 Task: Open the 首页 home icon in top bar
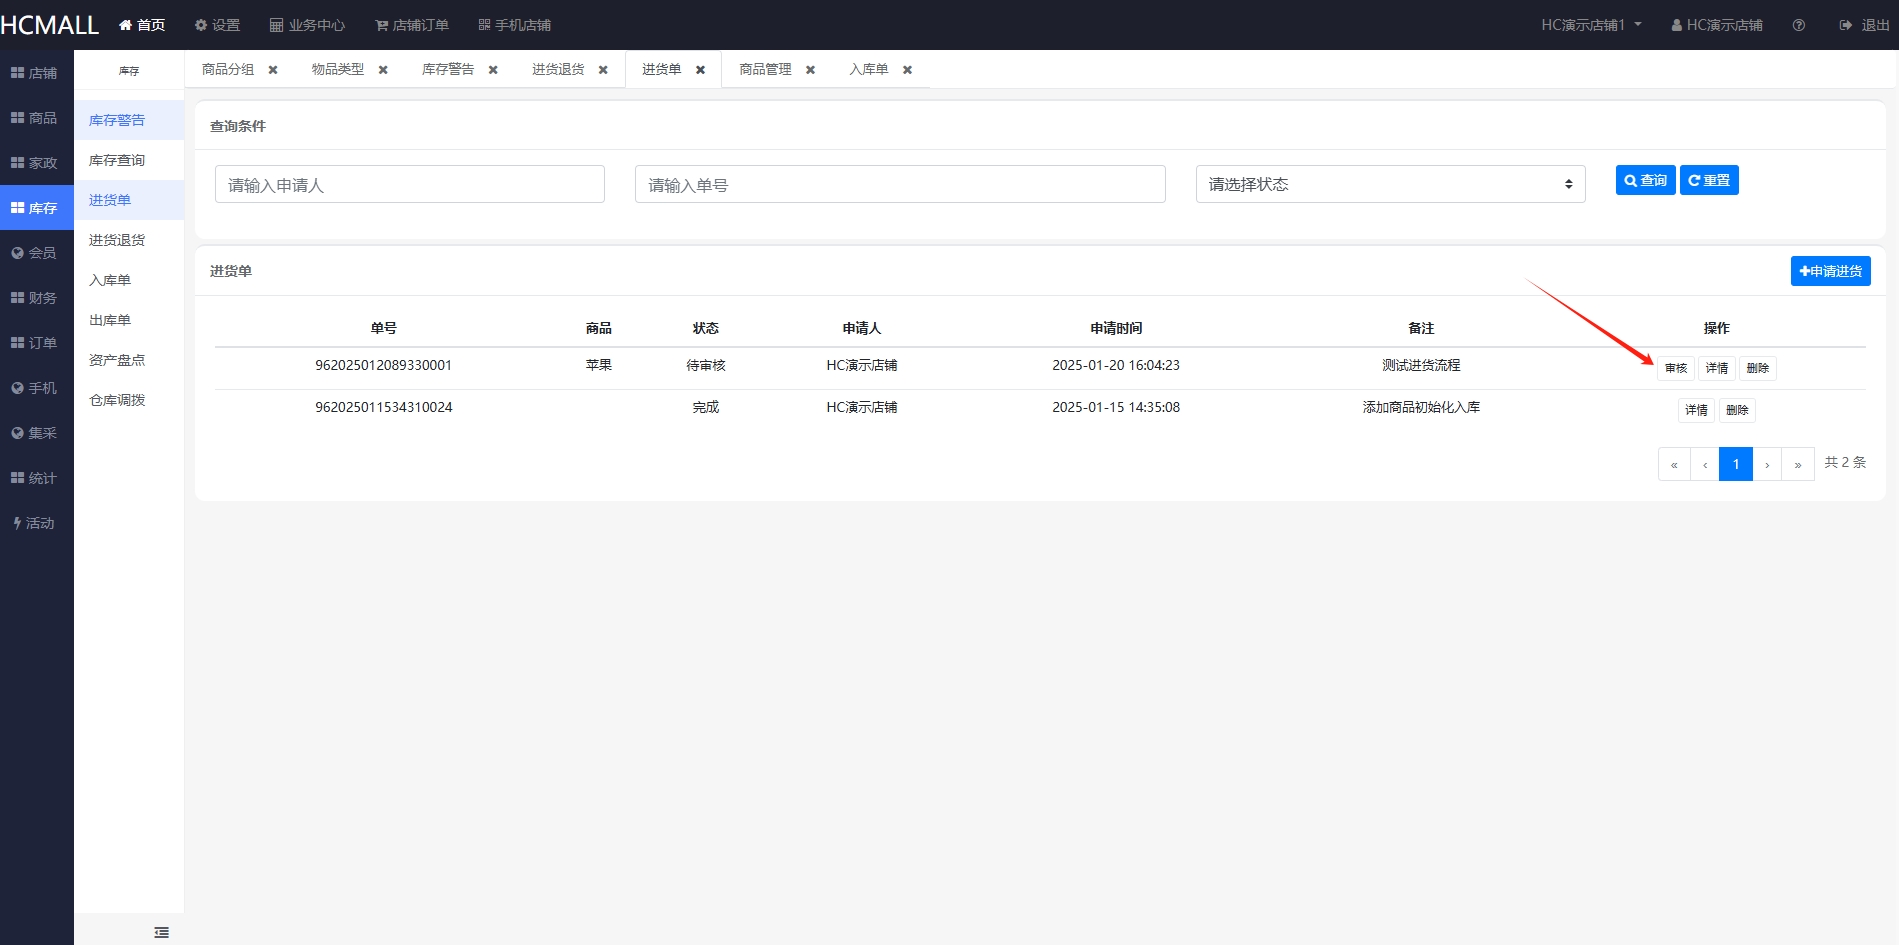coord(142,25)
